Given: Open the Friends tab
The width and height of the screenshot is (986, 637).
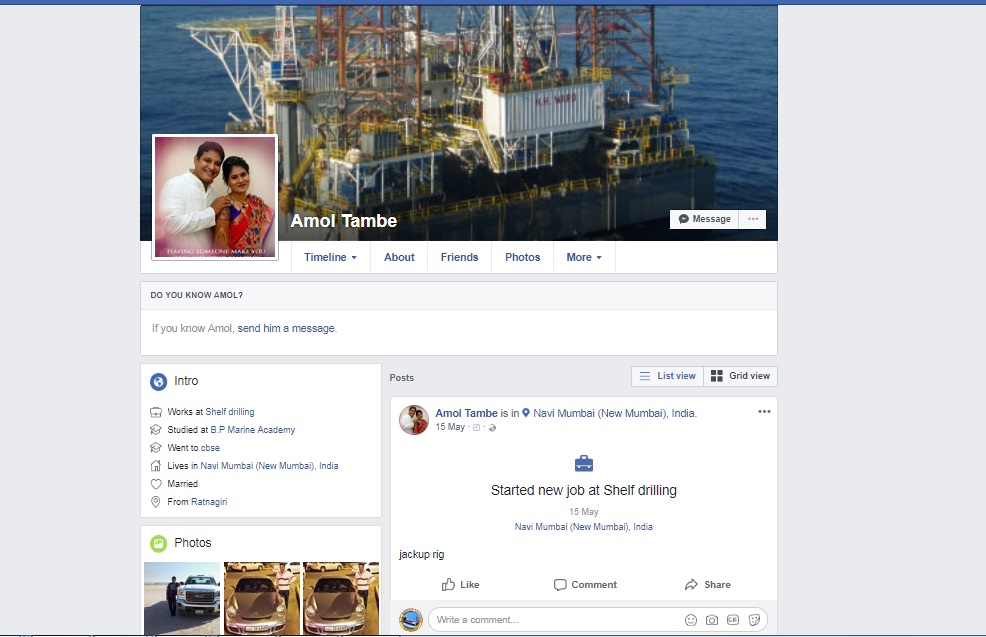Looking at the screenshot, I should click(x=459, y=257).
